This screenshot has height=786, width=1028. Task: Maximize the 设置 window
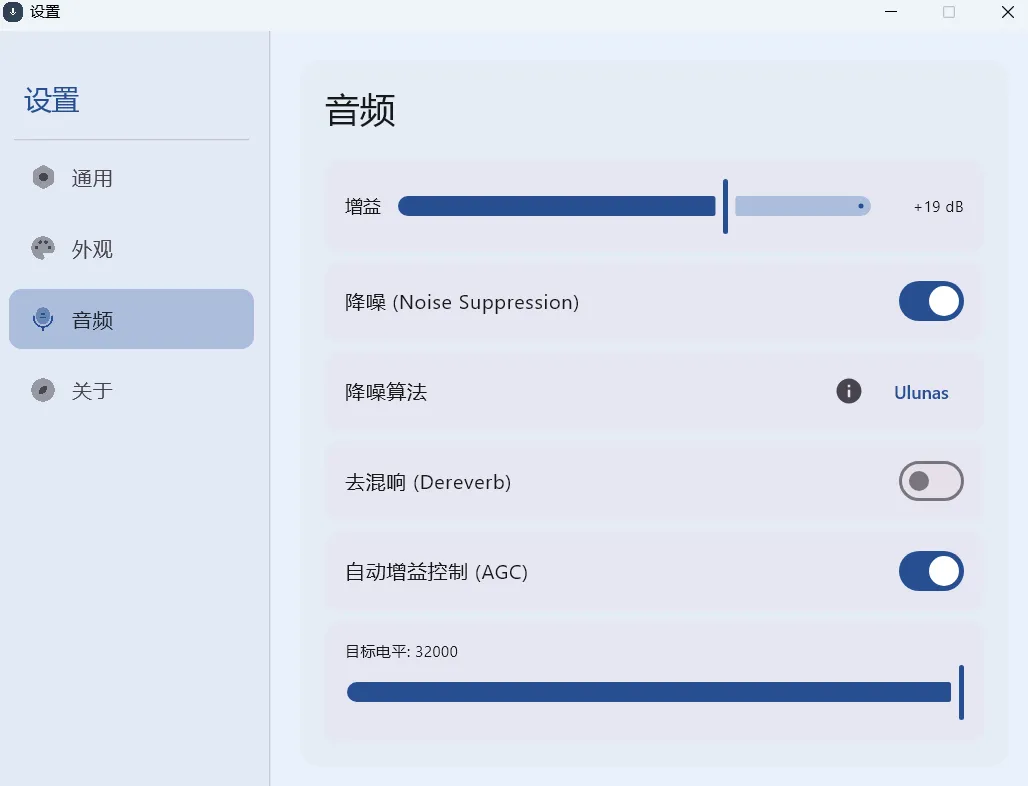pyautogui.click(x=949, y=12)
